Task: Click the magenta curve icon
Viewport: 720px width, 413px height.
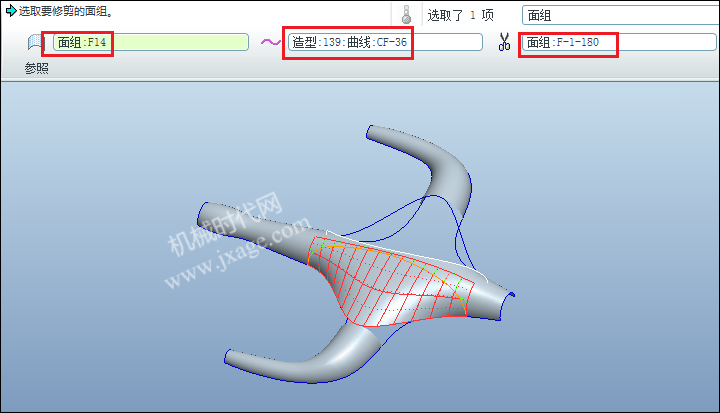Action: 270,42
